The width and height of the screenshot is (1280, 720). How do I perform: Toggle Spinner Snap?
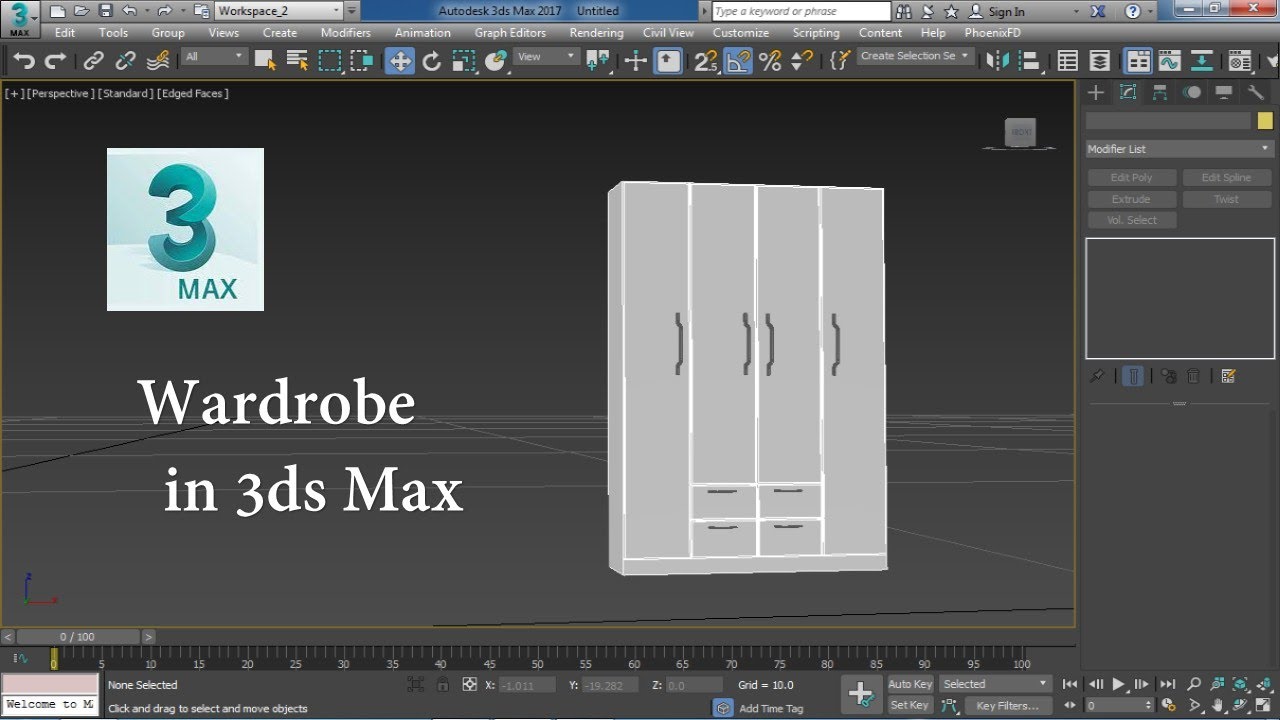tap(802, 61)
